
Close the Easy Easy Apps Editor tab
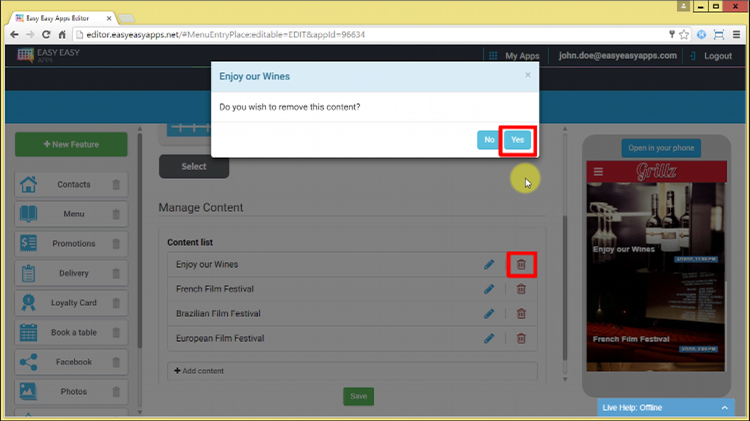point(109,18)
